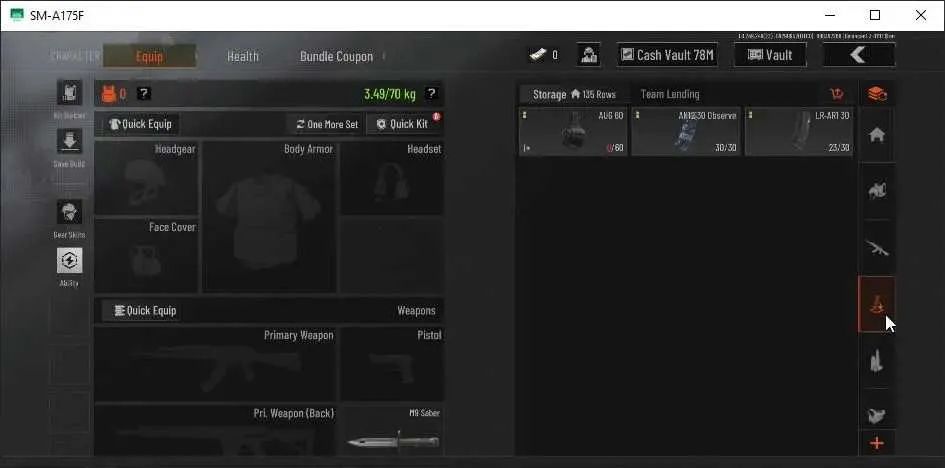Open the Bundle Coupon tab
This screenshot has width=945, height=468.
pyautogui.click(x=336, y=56)
